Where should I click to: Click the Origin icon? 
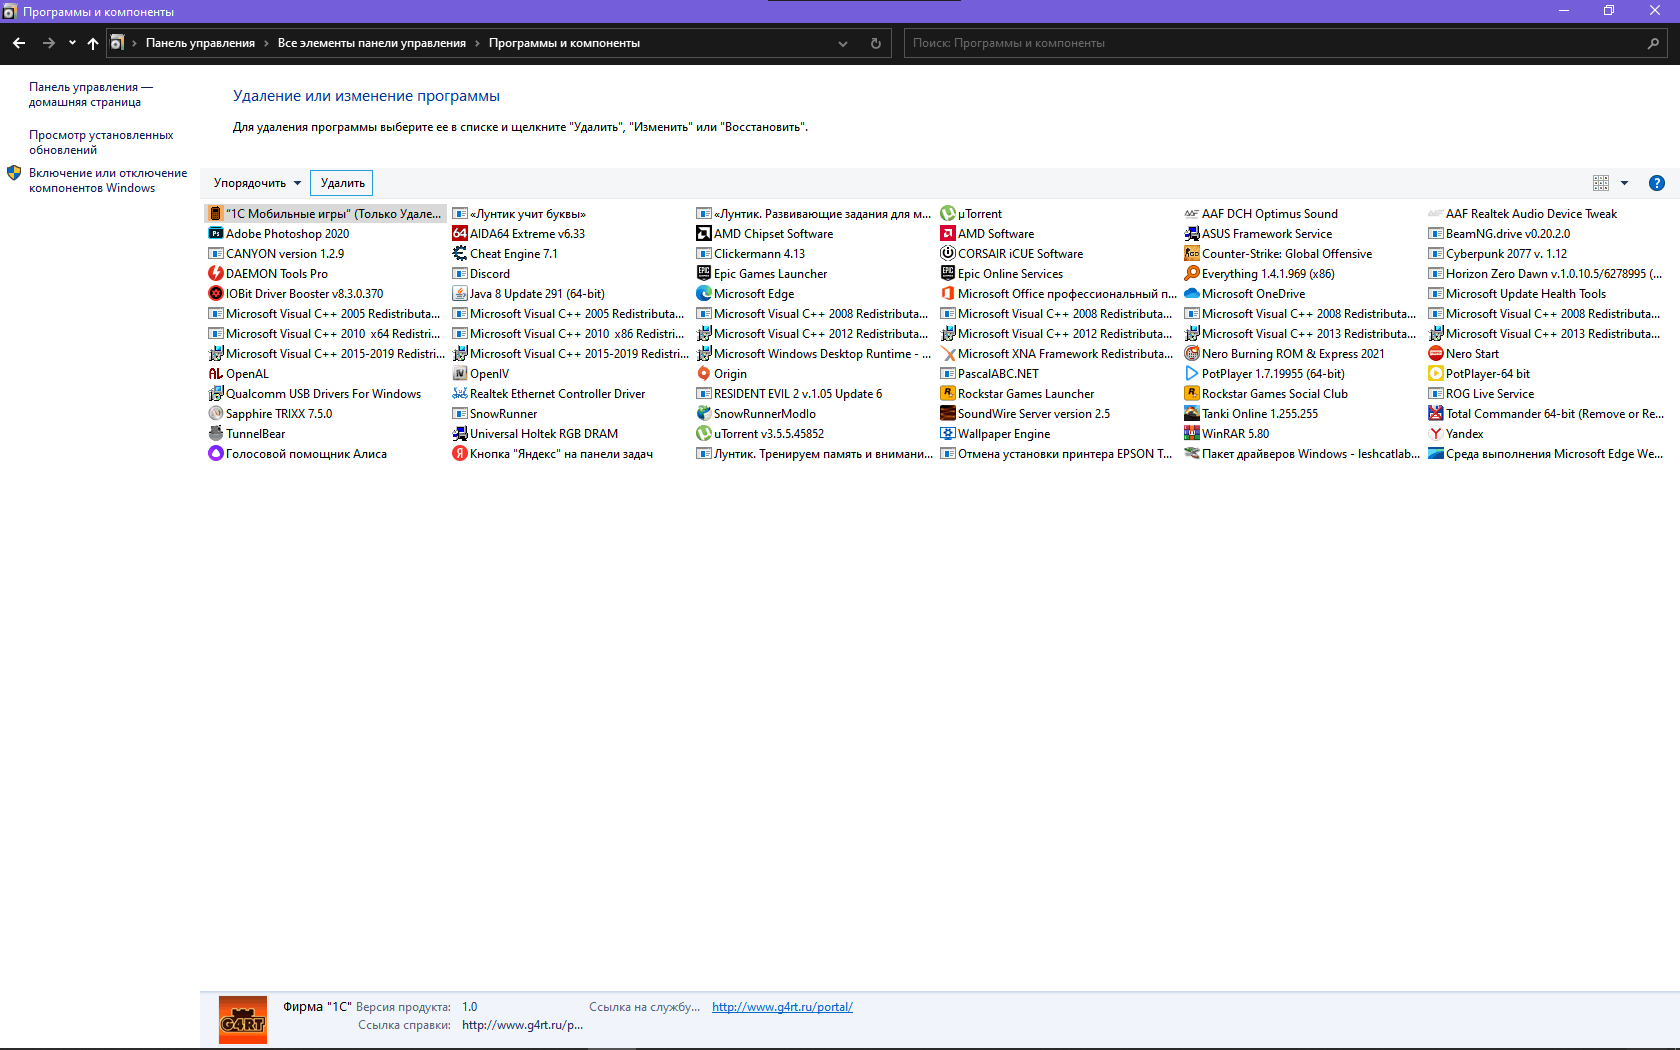click(703, 374)
